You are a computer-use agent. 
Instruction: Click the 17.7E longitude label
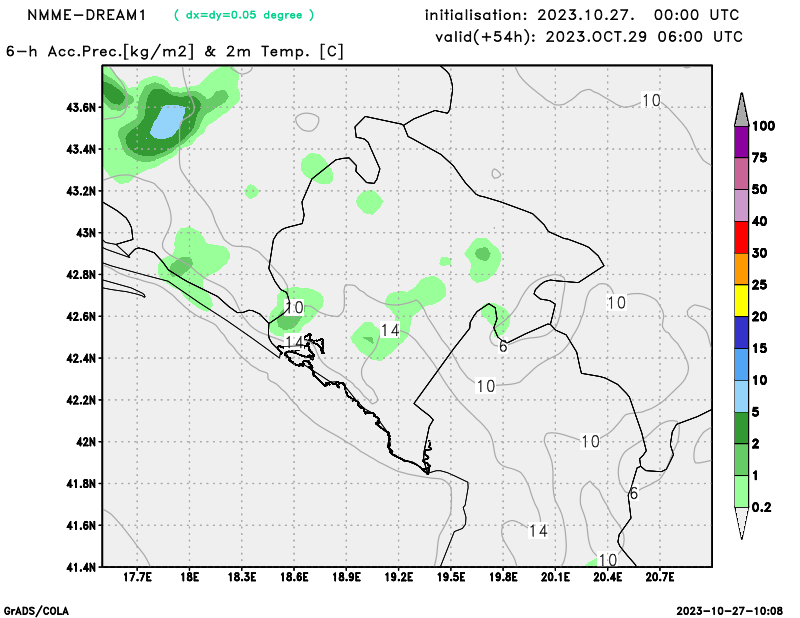[x=138, y=577]
